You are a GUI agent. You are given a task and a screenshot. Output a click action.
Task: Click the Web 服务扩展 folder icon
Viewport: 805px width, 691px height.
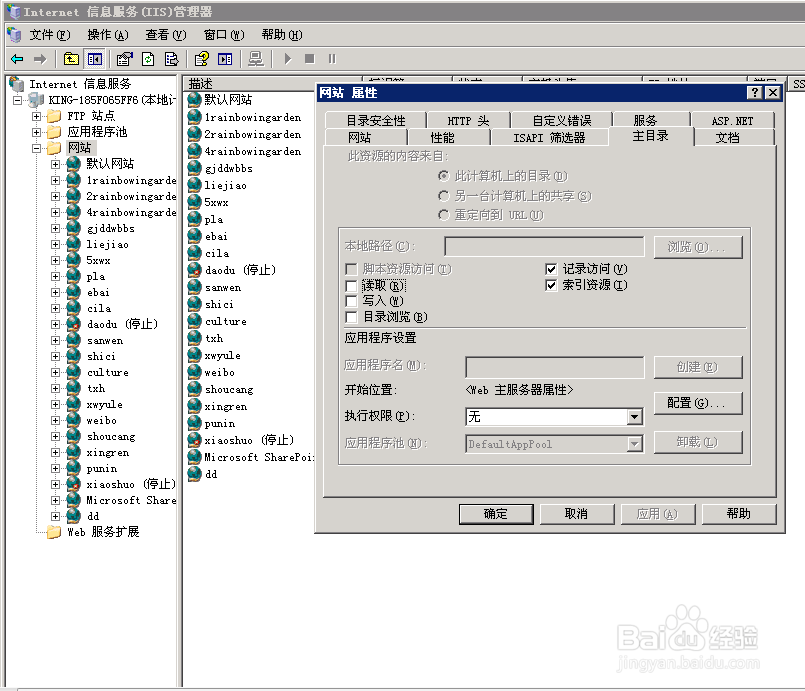(x=54, y=532)
